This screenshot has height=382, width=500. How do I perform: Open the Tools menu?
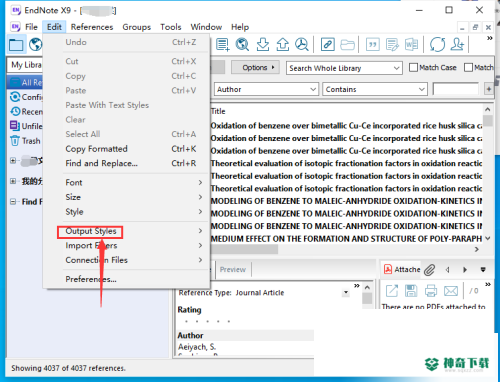[171, 27]
